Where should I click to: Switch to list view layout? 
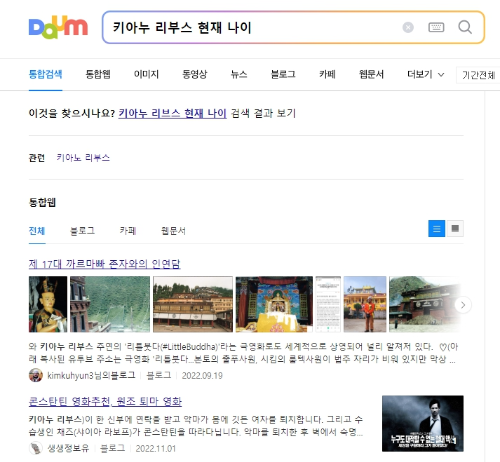click(x=437, y=229)
